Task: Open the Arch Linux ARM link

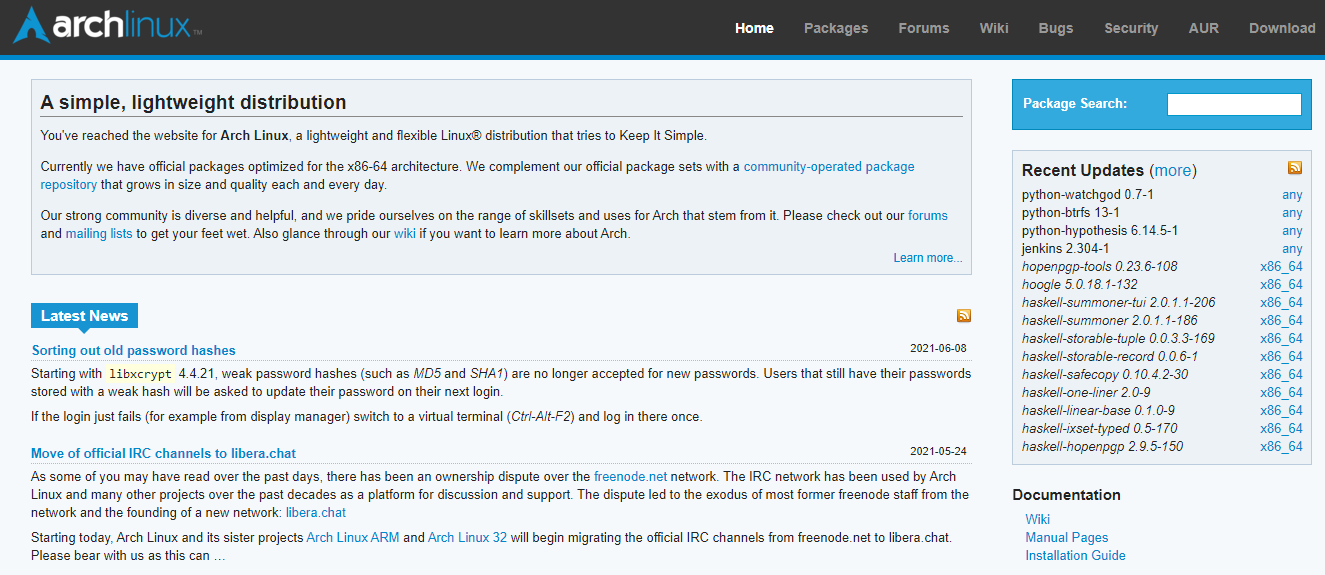Action: (x=353, y=538)
